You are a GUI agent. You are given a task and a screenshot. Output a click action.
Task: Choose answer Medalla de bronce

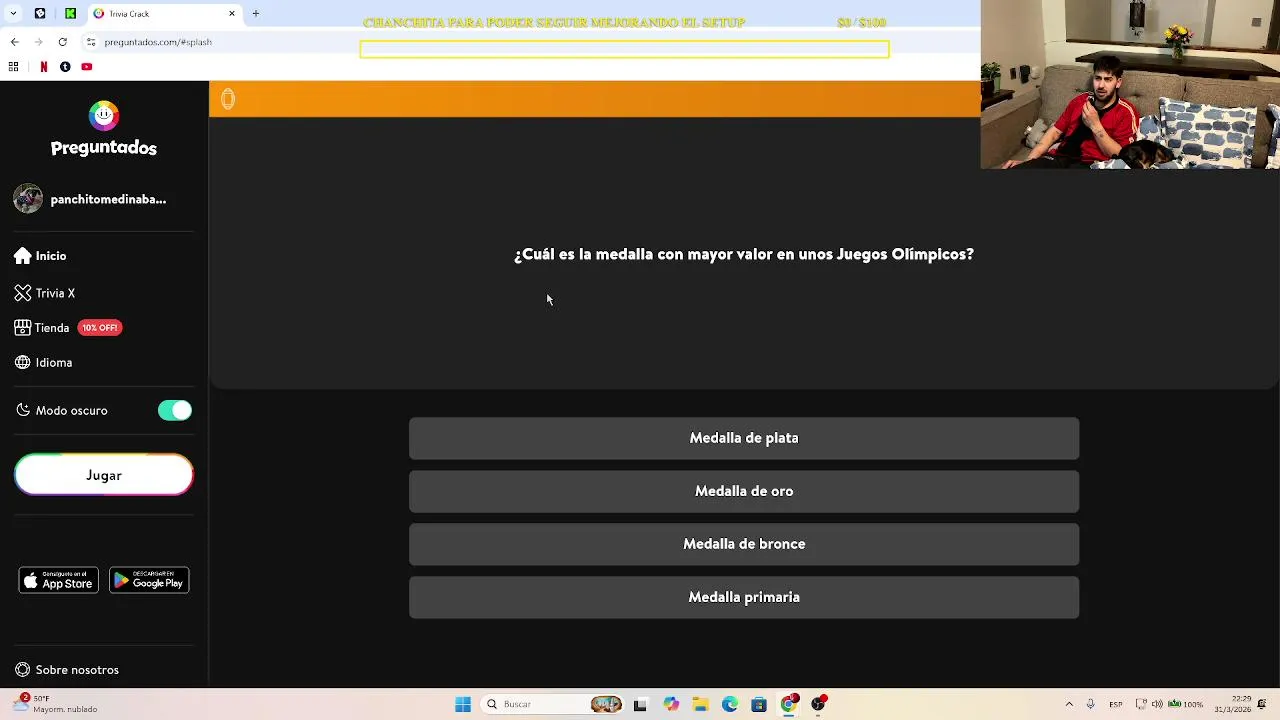point(744,544)
